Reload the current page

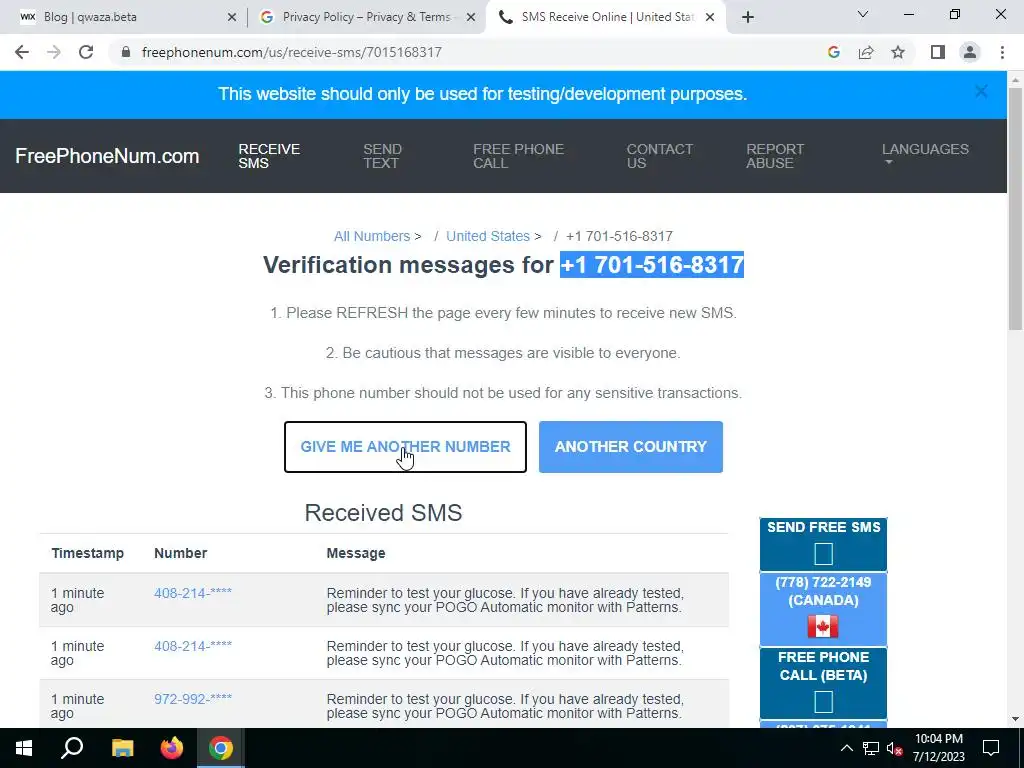pos(86,52)
